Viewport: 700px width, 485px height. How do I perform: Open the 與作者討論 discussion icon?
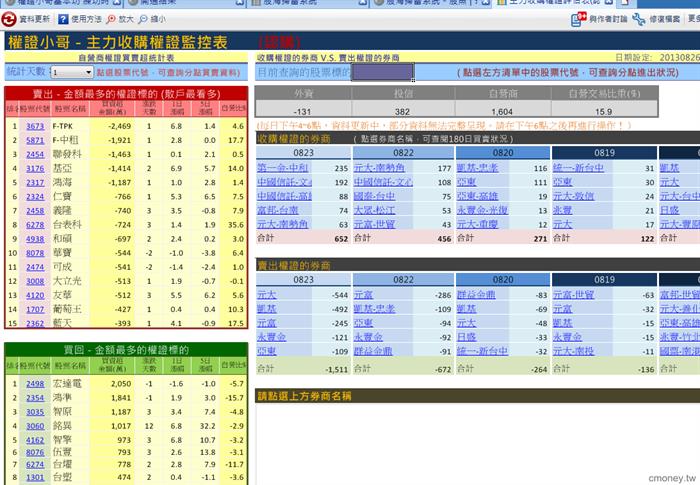pos(579,19)
